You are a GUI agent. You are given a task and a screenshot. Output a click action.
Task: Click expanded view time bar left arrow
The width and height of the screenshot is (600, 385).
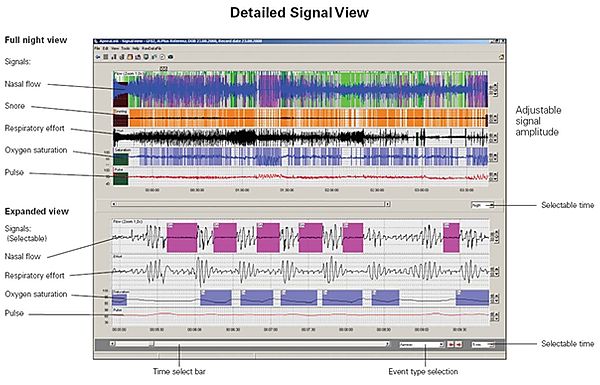[x=112, y=344]
